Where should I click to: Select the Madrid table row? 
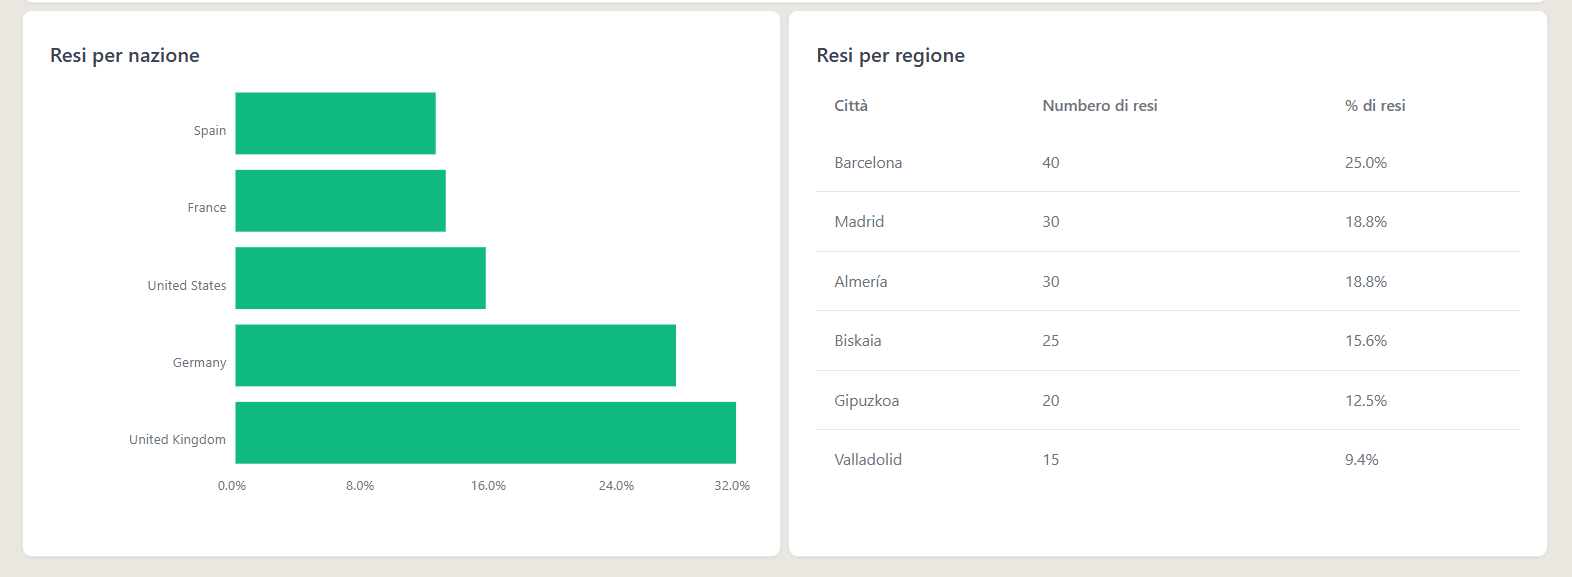click(1168, 222)
